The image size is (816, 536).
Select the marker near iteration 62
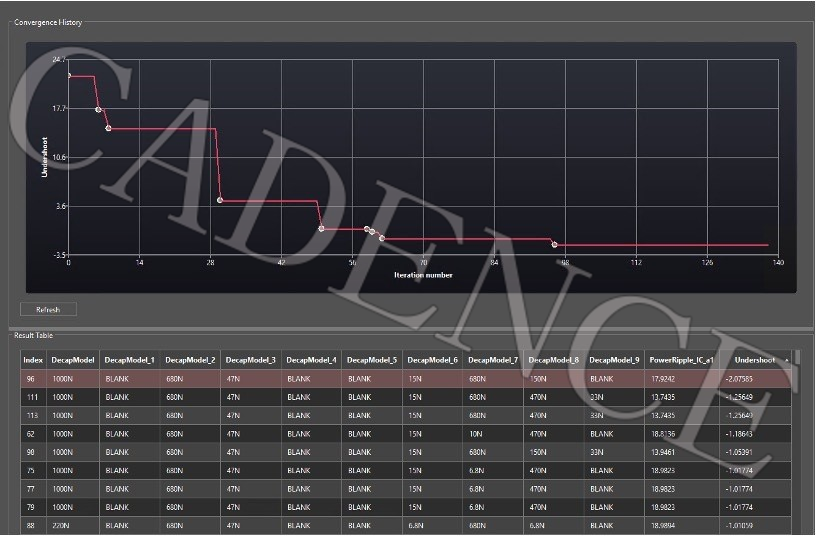[x=382, y=238]
